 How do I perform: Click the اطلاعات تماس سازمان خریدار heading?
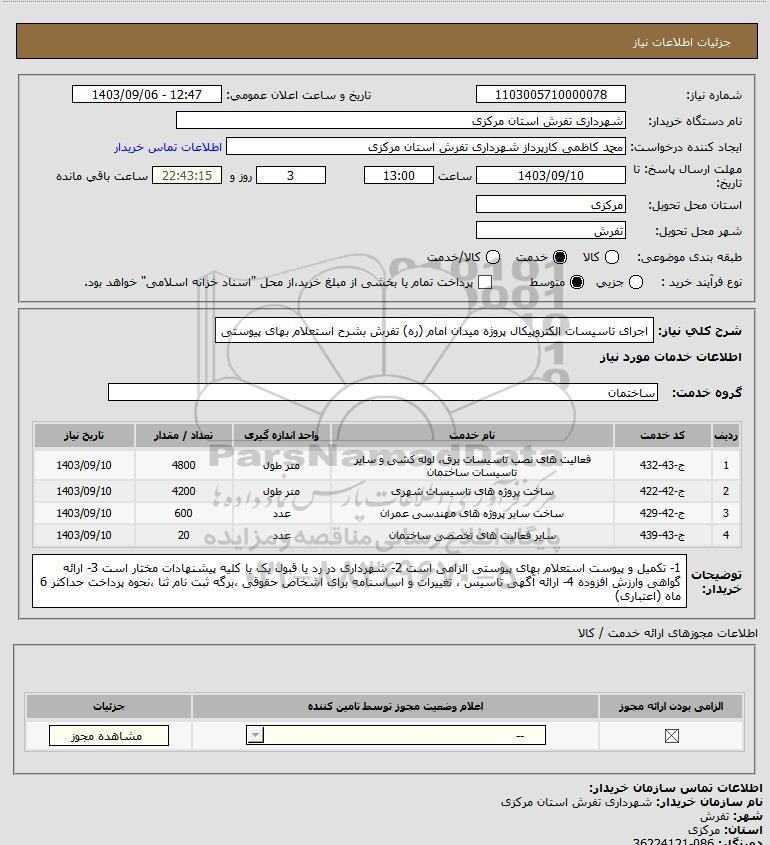(x=675, y=788)
